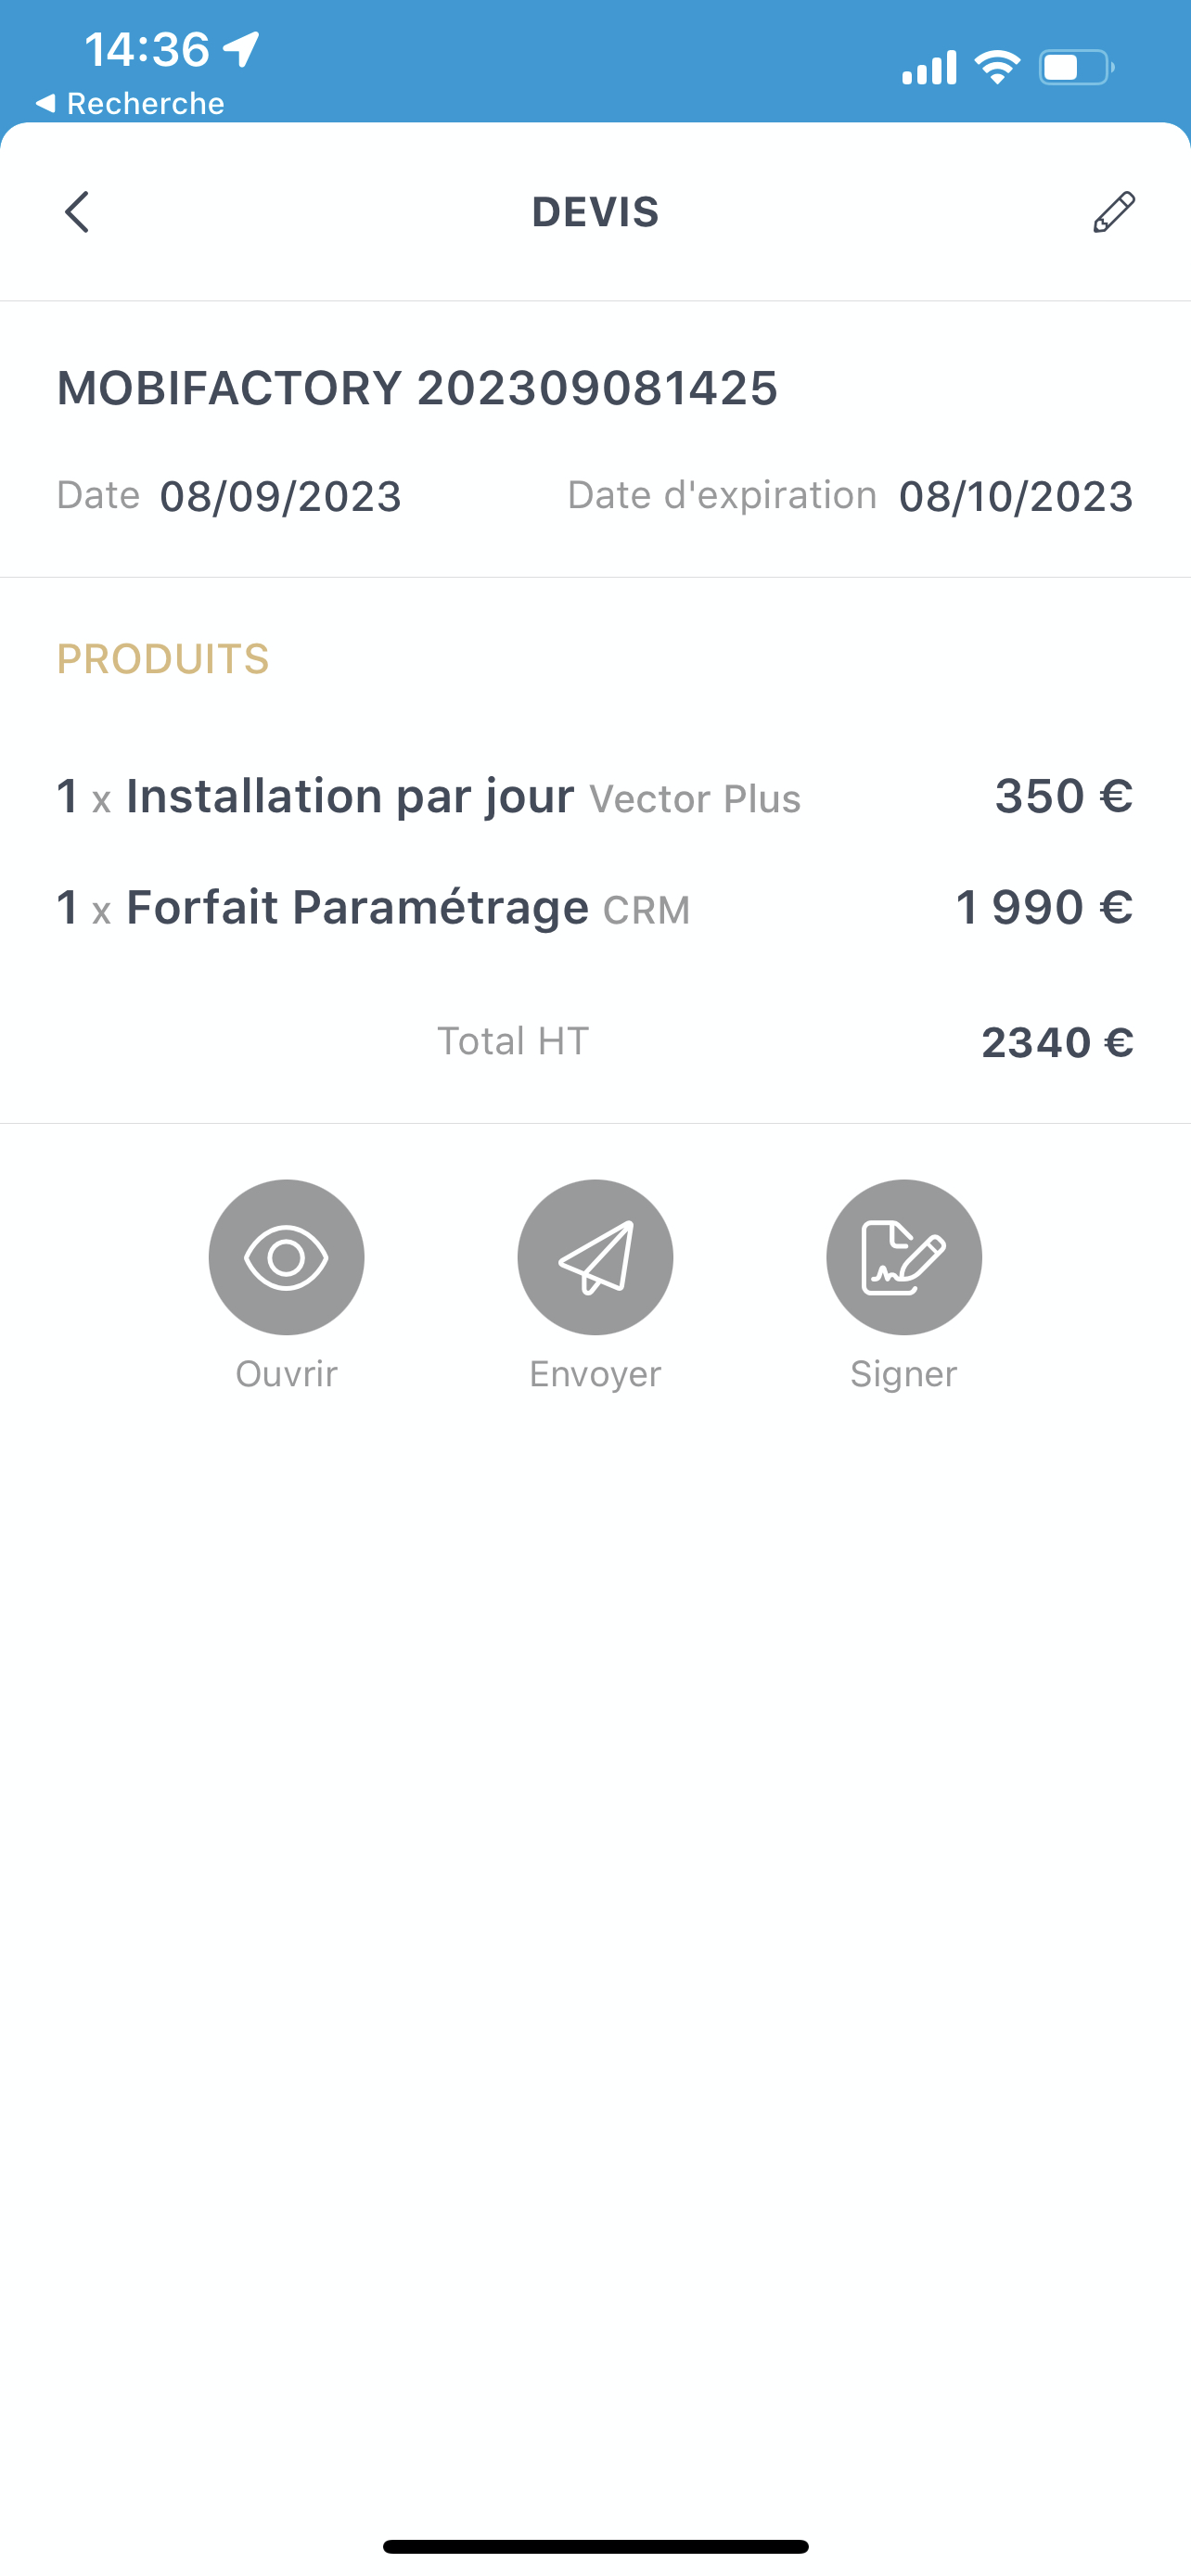Image resolution: width=1191 pixels, height=2576 pixels.
Task: Tap the expiration date 08/10/2023
Action: coord(1015,496)
